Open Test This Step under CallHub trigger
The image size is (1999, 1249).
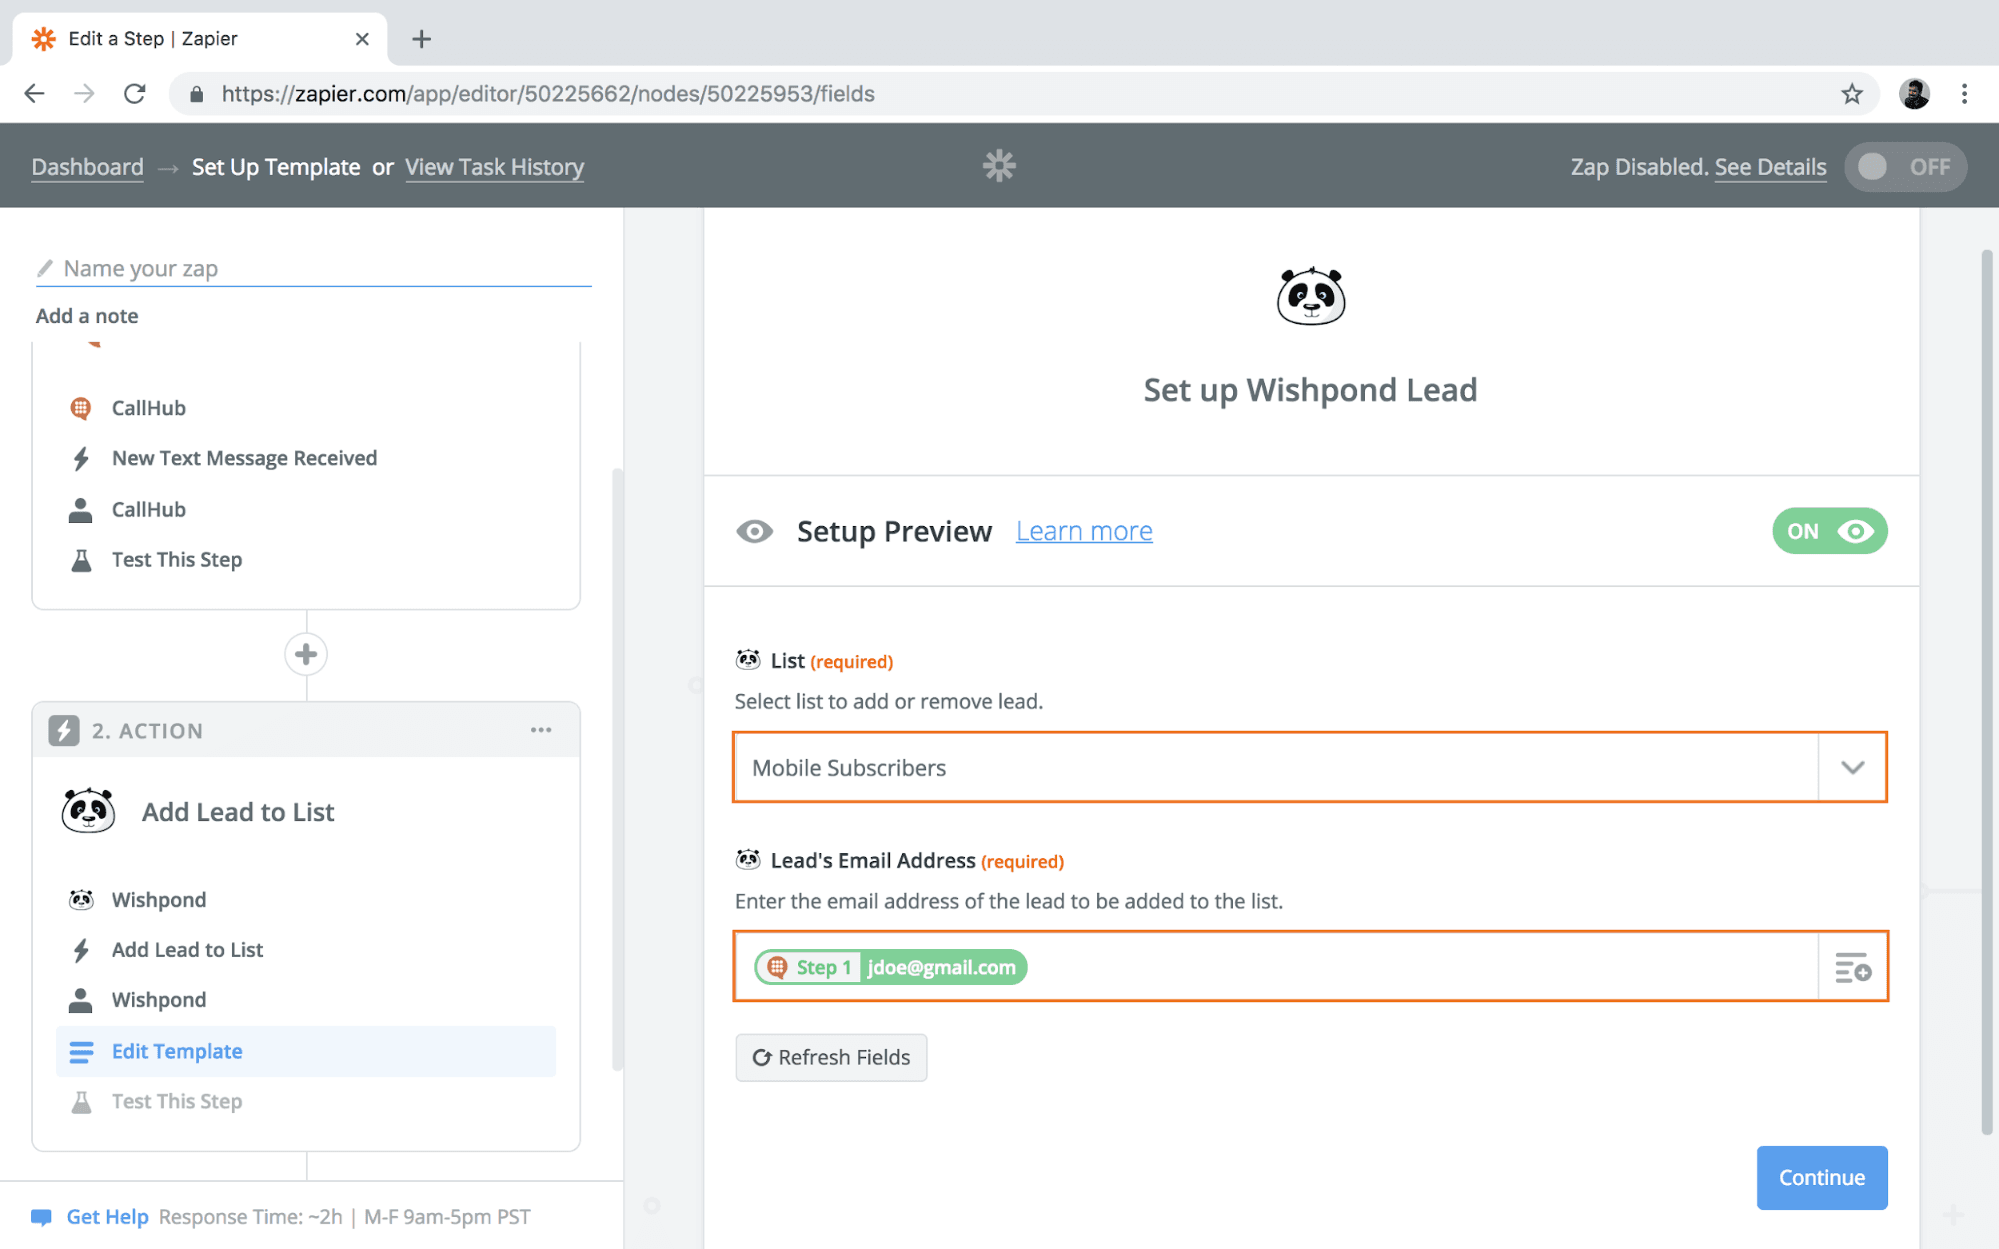point(177,560)
